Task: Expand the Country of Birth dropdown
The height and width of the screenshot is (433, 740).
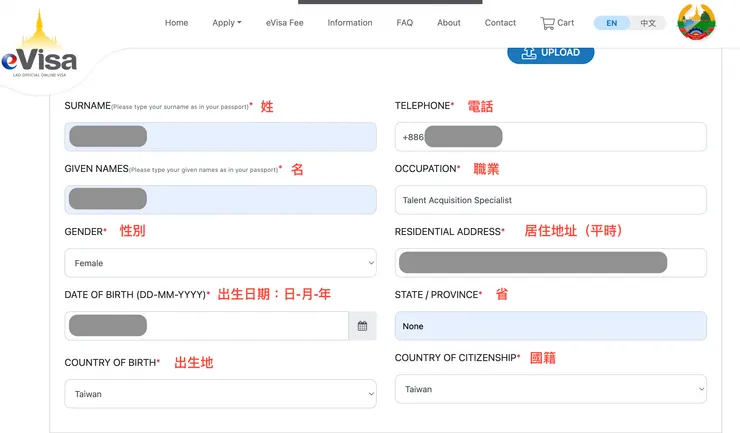Action: click(x=220, y=394)
